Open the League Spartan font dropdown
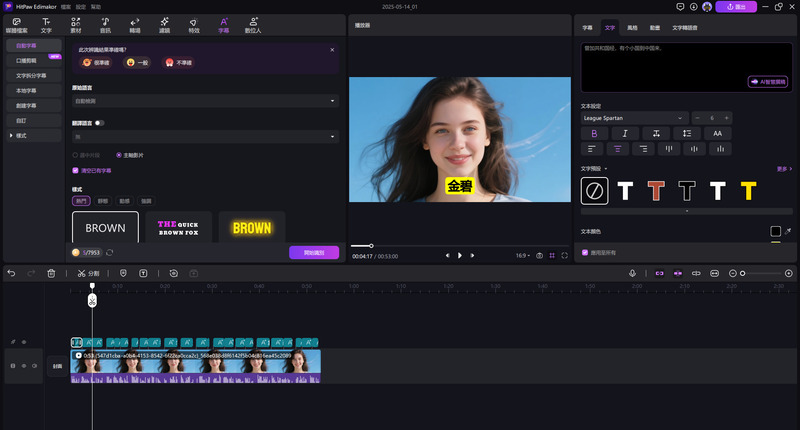800x430 pixels. 634,118
